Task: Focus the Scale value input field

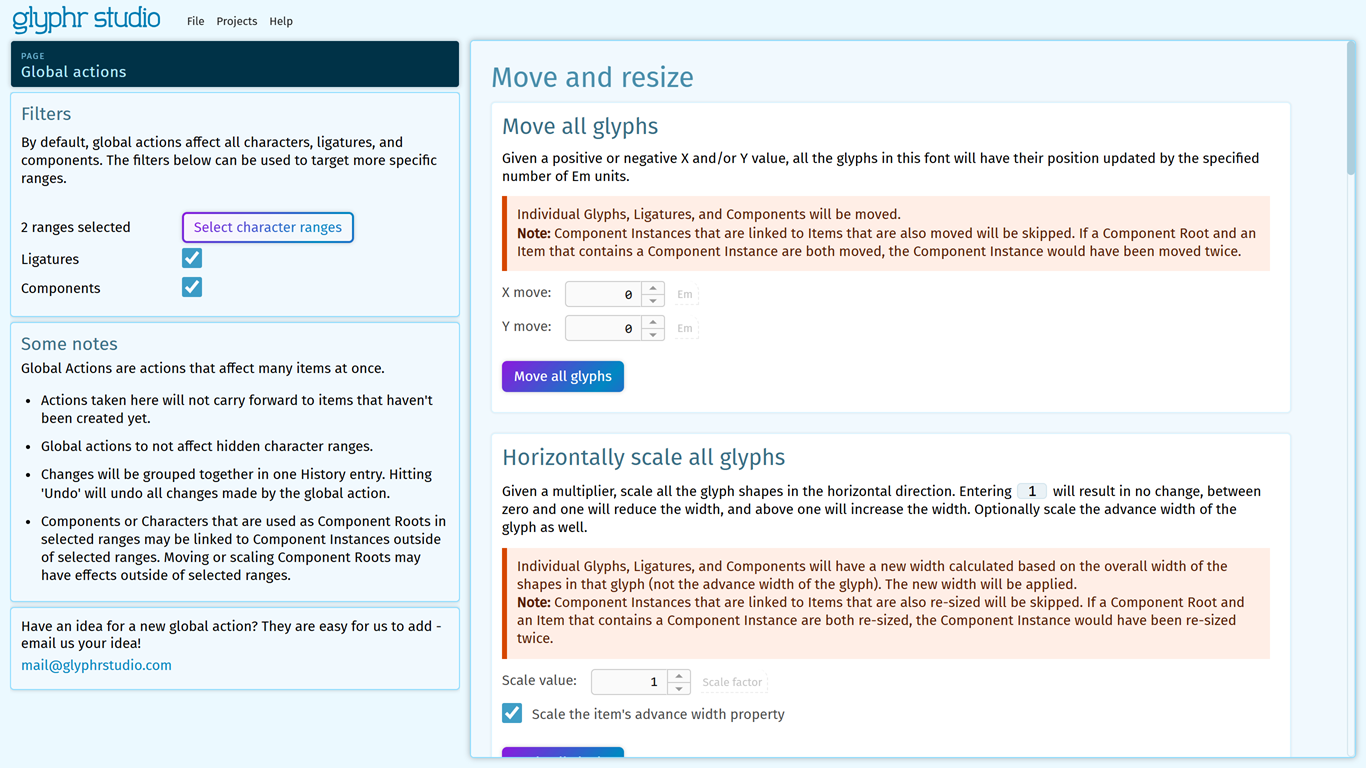Action: [629, 682]
